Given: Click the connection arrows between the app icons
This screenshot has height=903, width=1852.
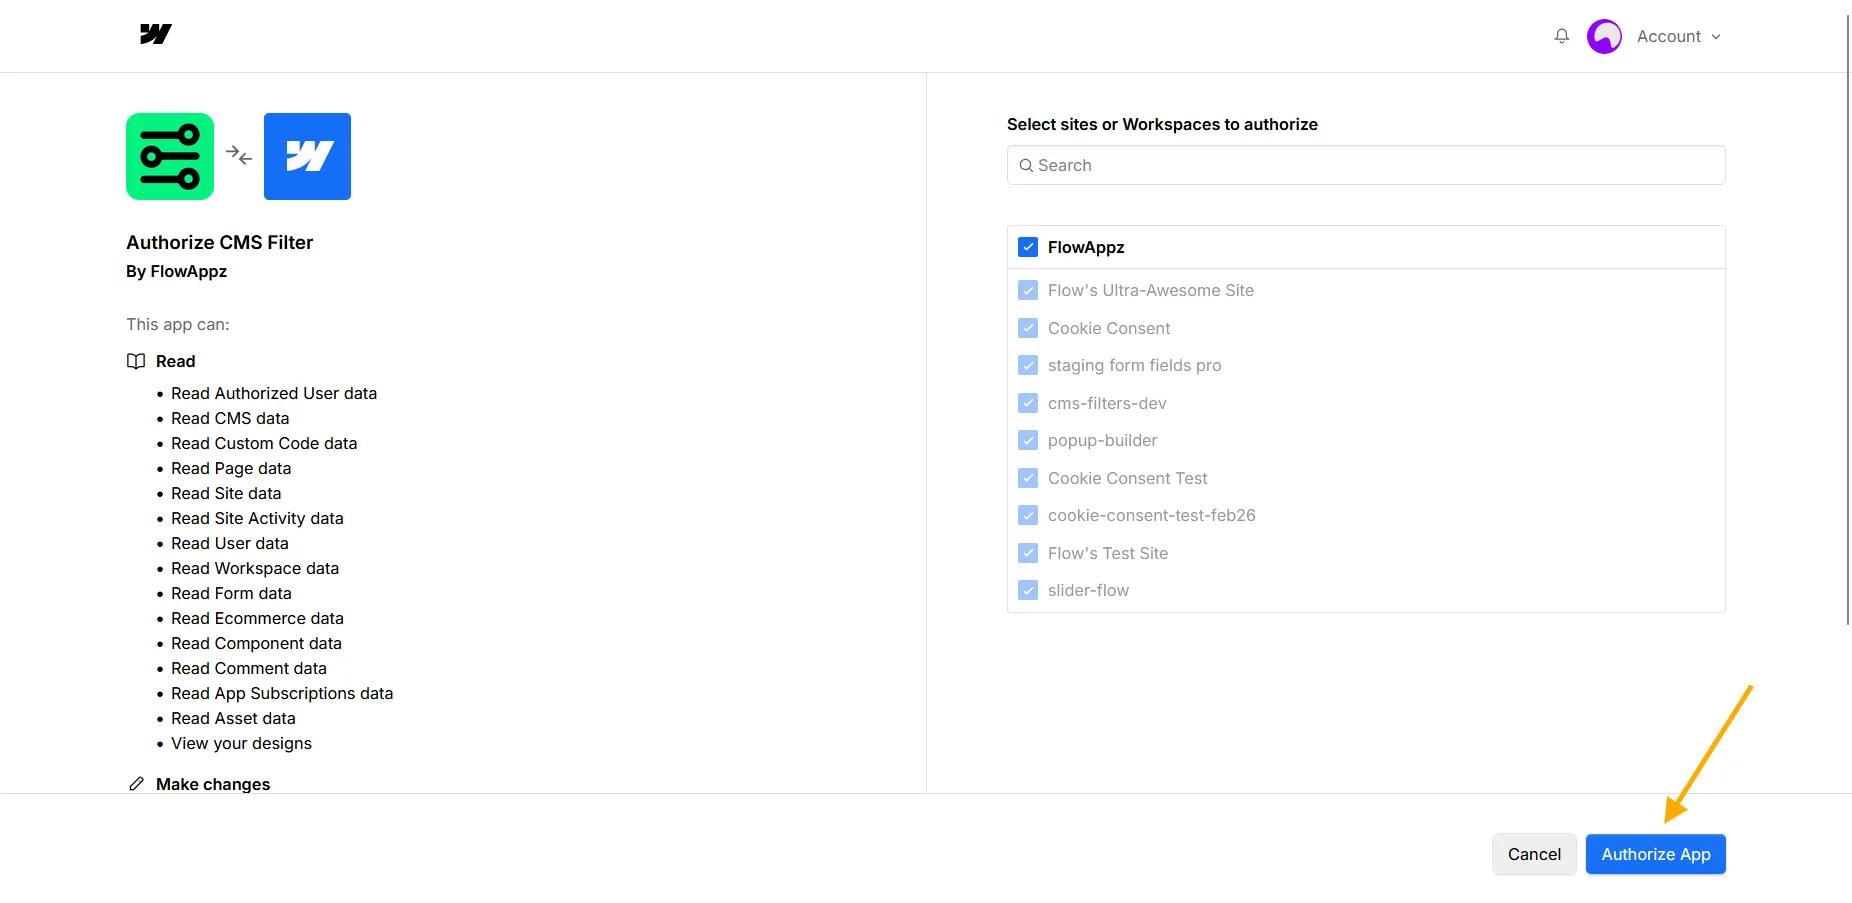Looking at the screenshot, I should coord(239,155).
